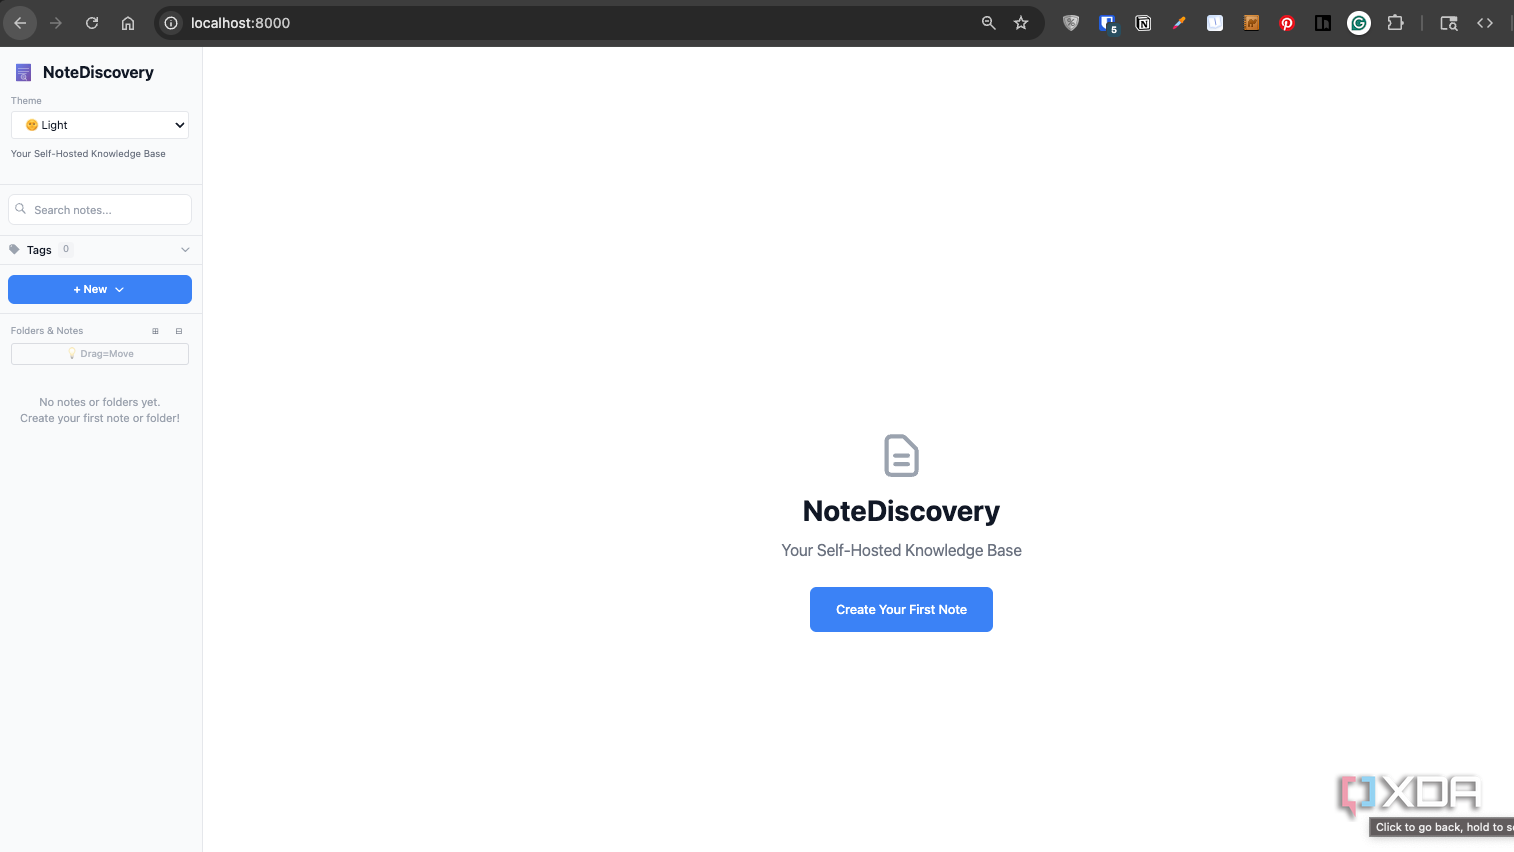
Task: Open the Extensions puzzle menu
Action: coord(1395,23)
